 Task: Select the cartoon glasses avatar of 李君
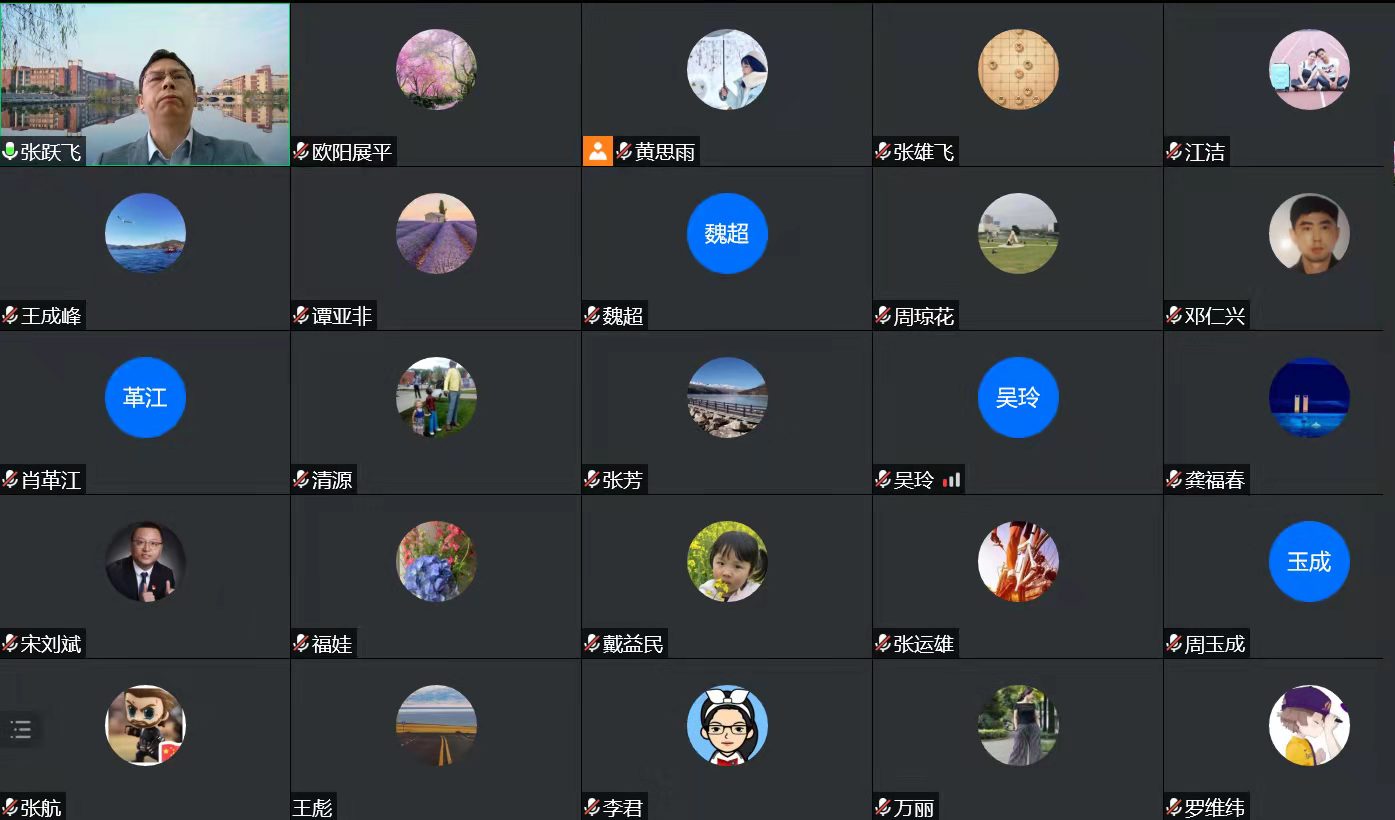(727, 726)
